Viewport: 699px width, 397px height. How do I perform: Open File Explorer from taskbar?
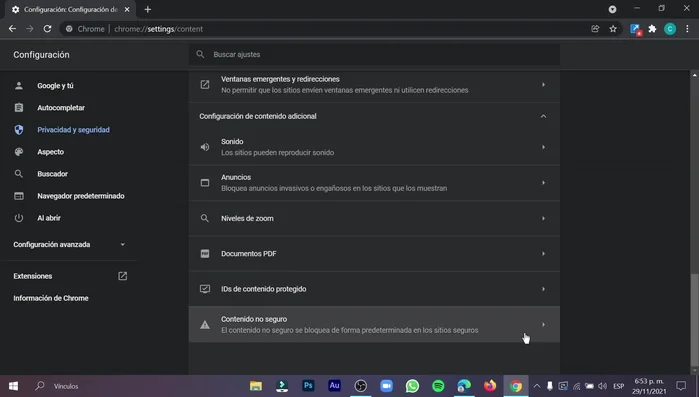click(255, 386)
